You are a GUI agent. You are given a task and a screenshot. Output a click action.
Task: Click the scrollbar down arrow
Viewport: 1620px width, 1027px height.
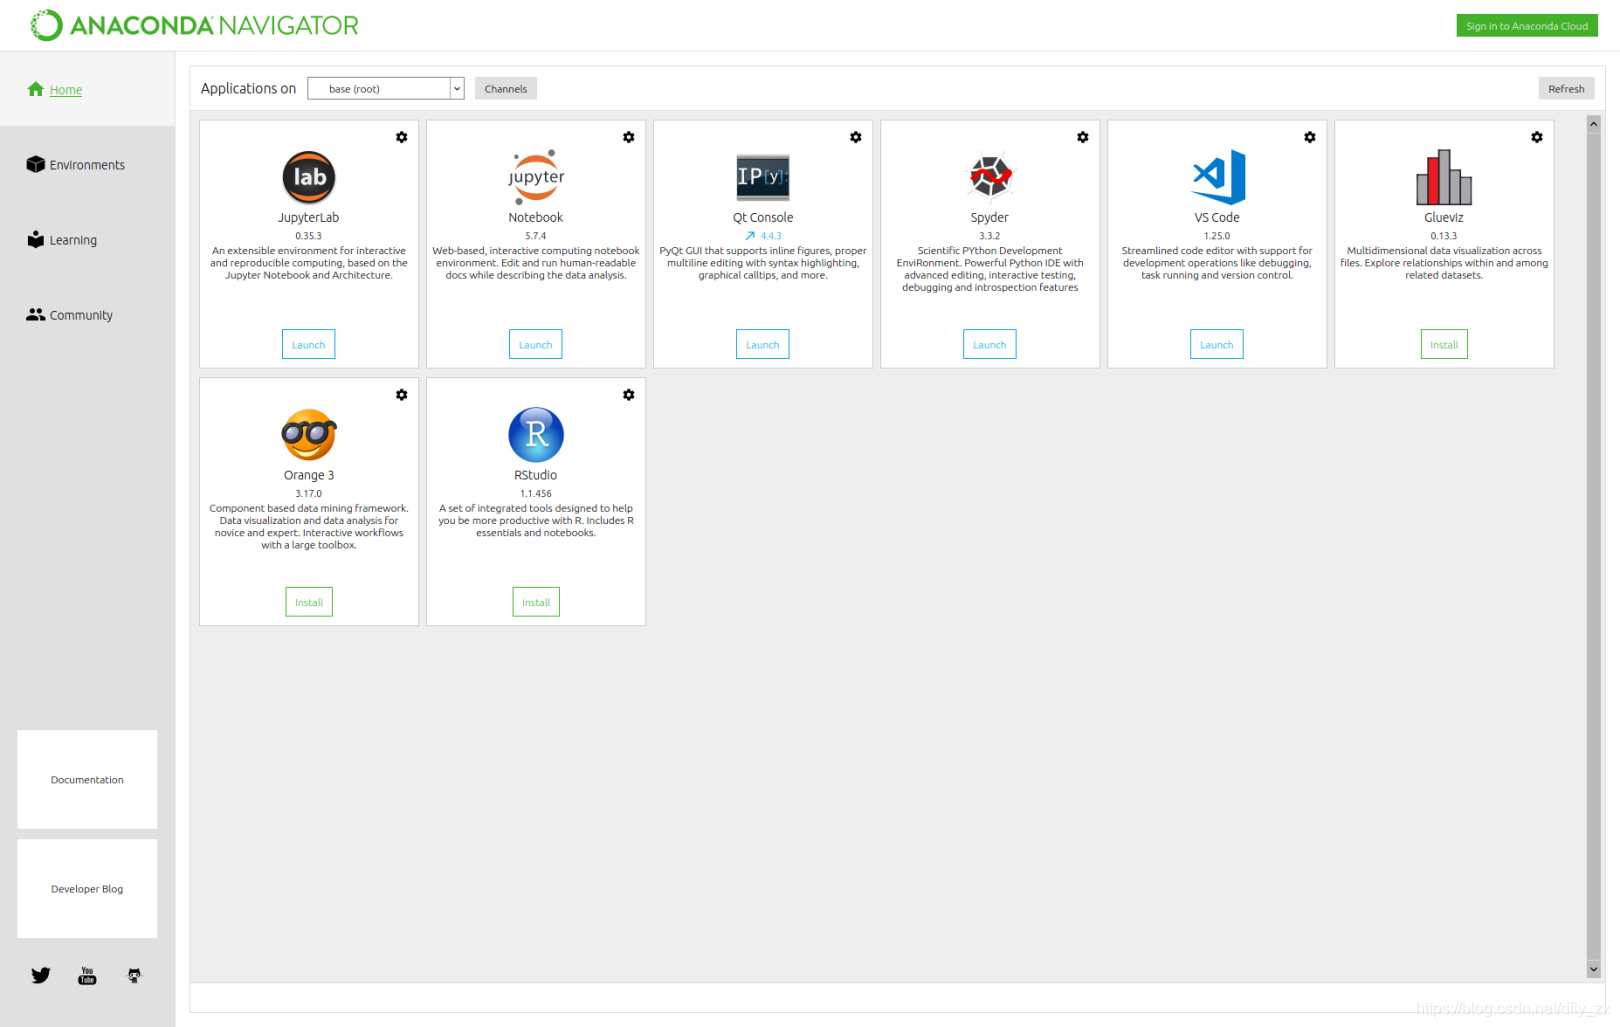coord(1594,969)
